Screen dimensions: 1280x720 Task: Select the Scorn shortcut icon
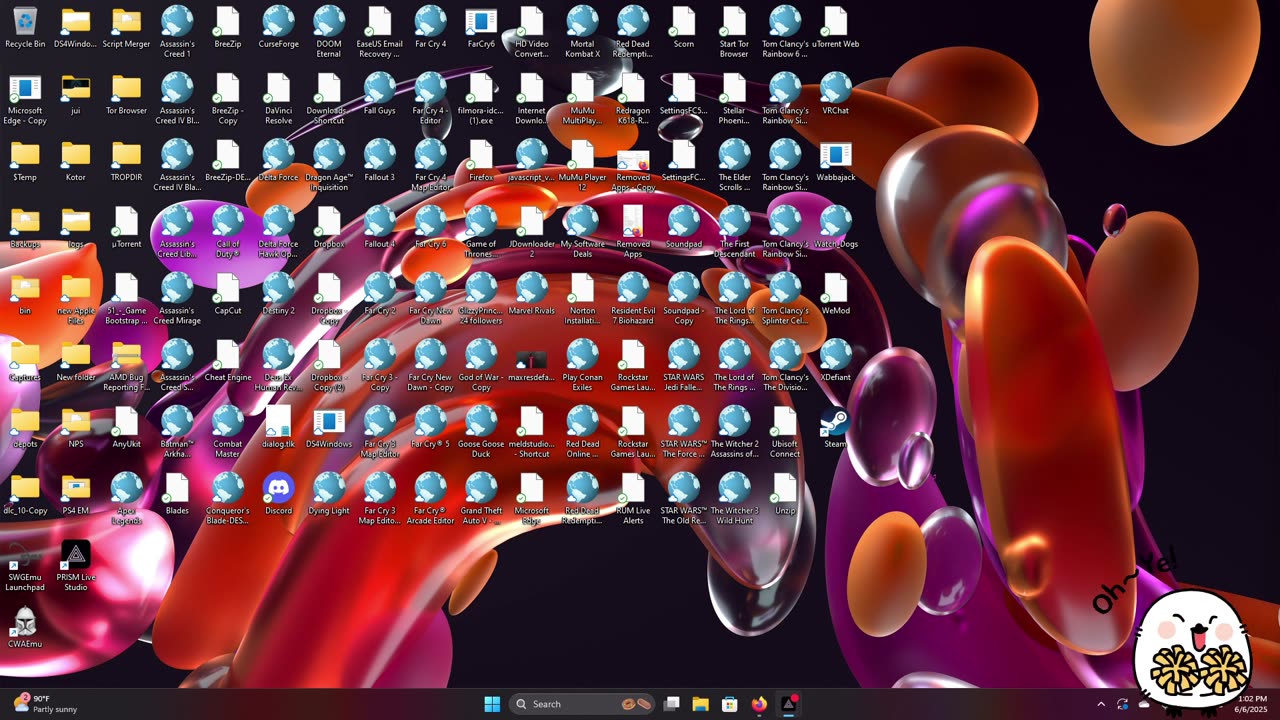tap(684, 28)
